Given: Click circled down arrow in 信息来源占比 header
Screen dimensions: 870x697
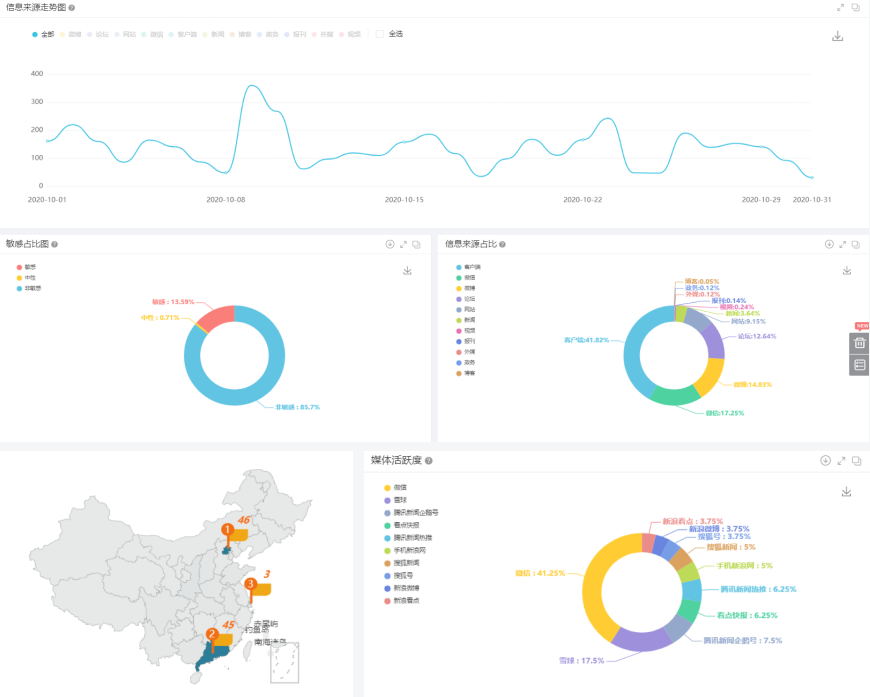Looking at the screenshot, I should click(828, 244).
